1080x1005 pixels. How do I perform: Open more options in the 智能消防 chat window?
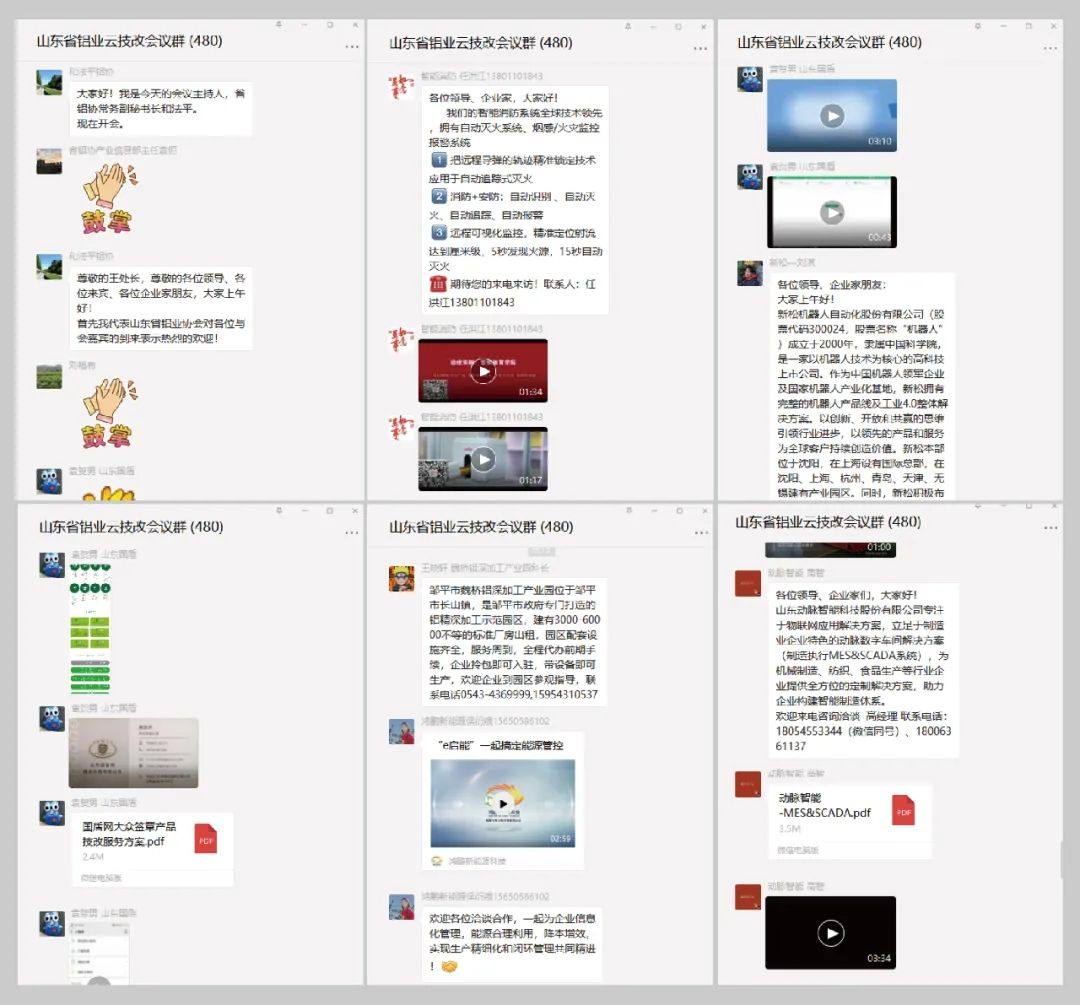pos(700,48)
